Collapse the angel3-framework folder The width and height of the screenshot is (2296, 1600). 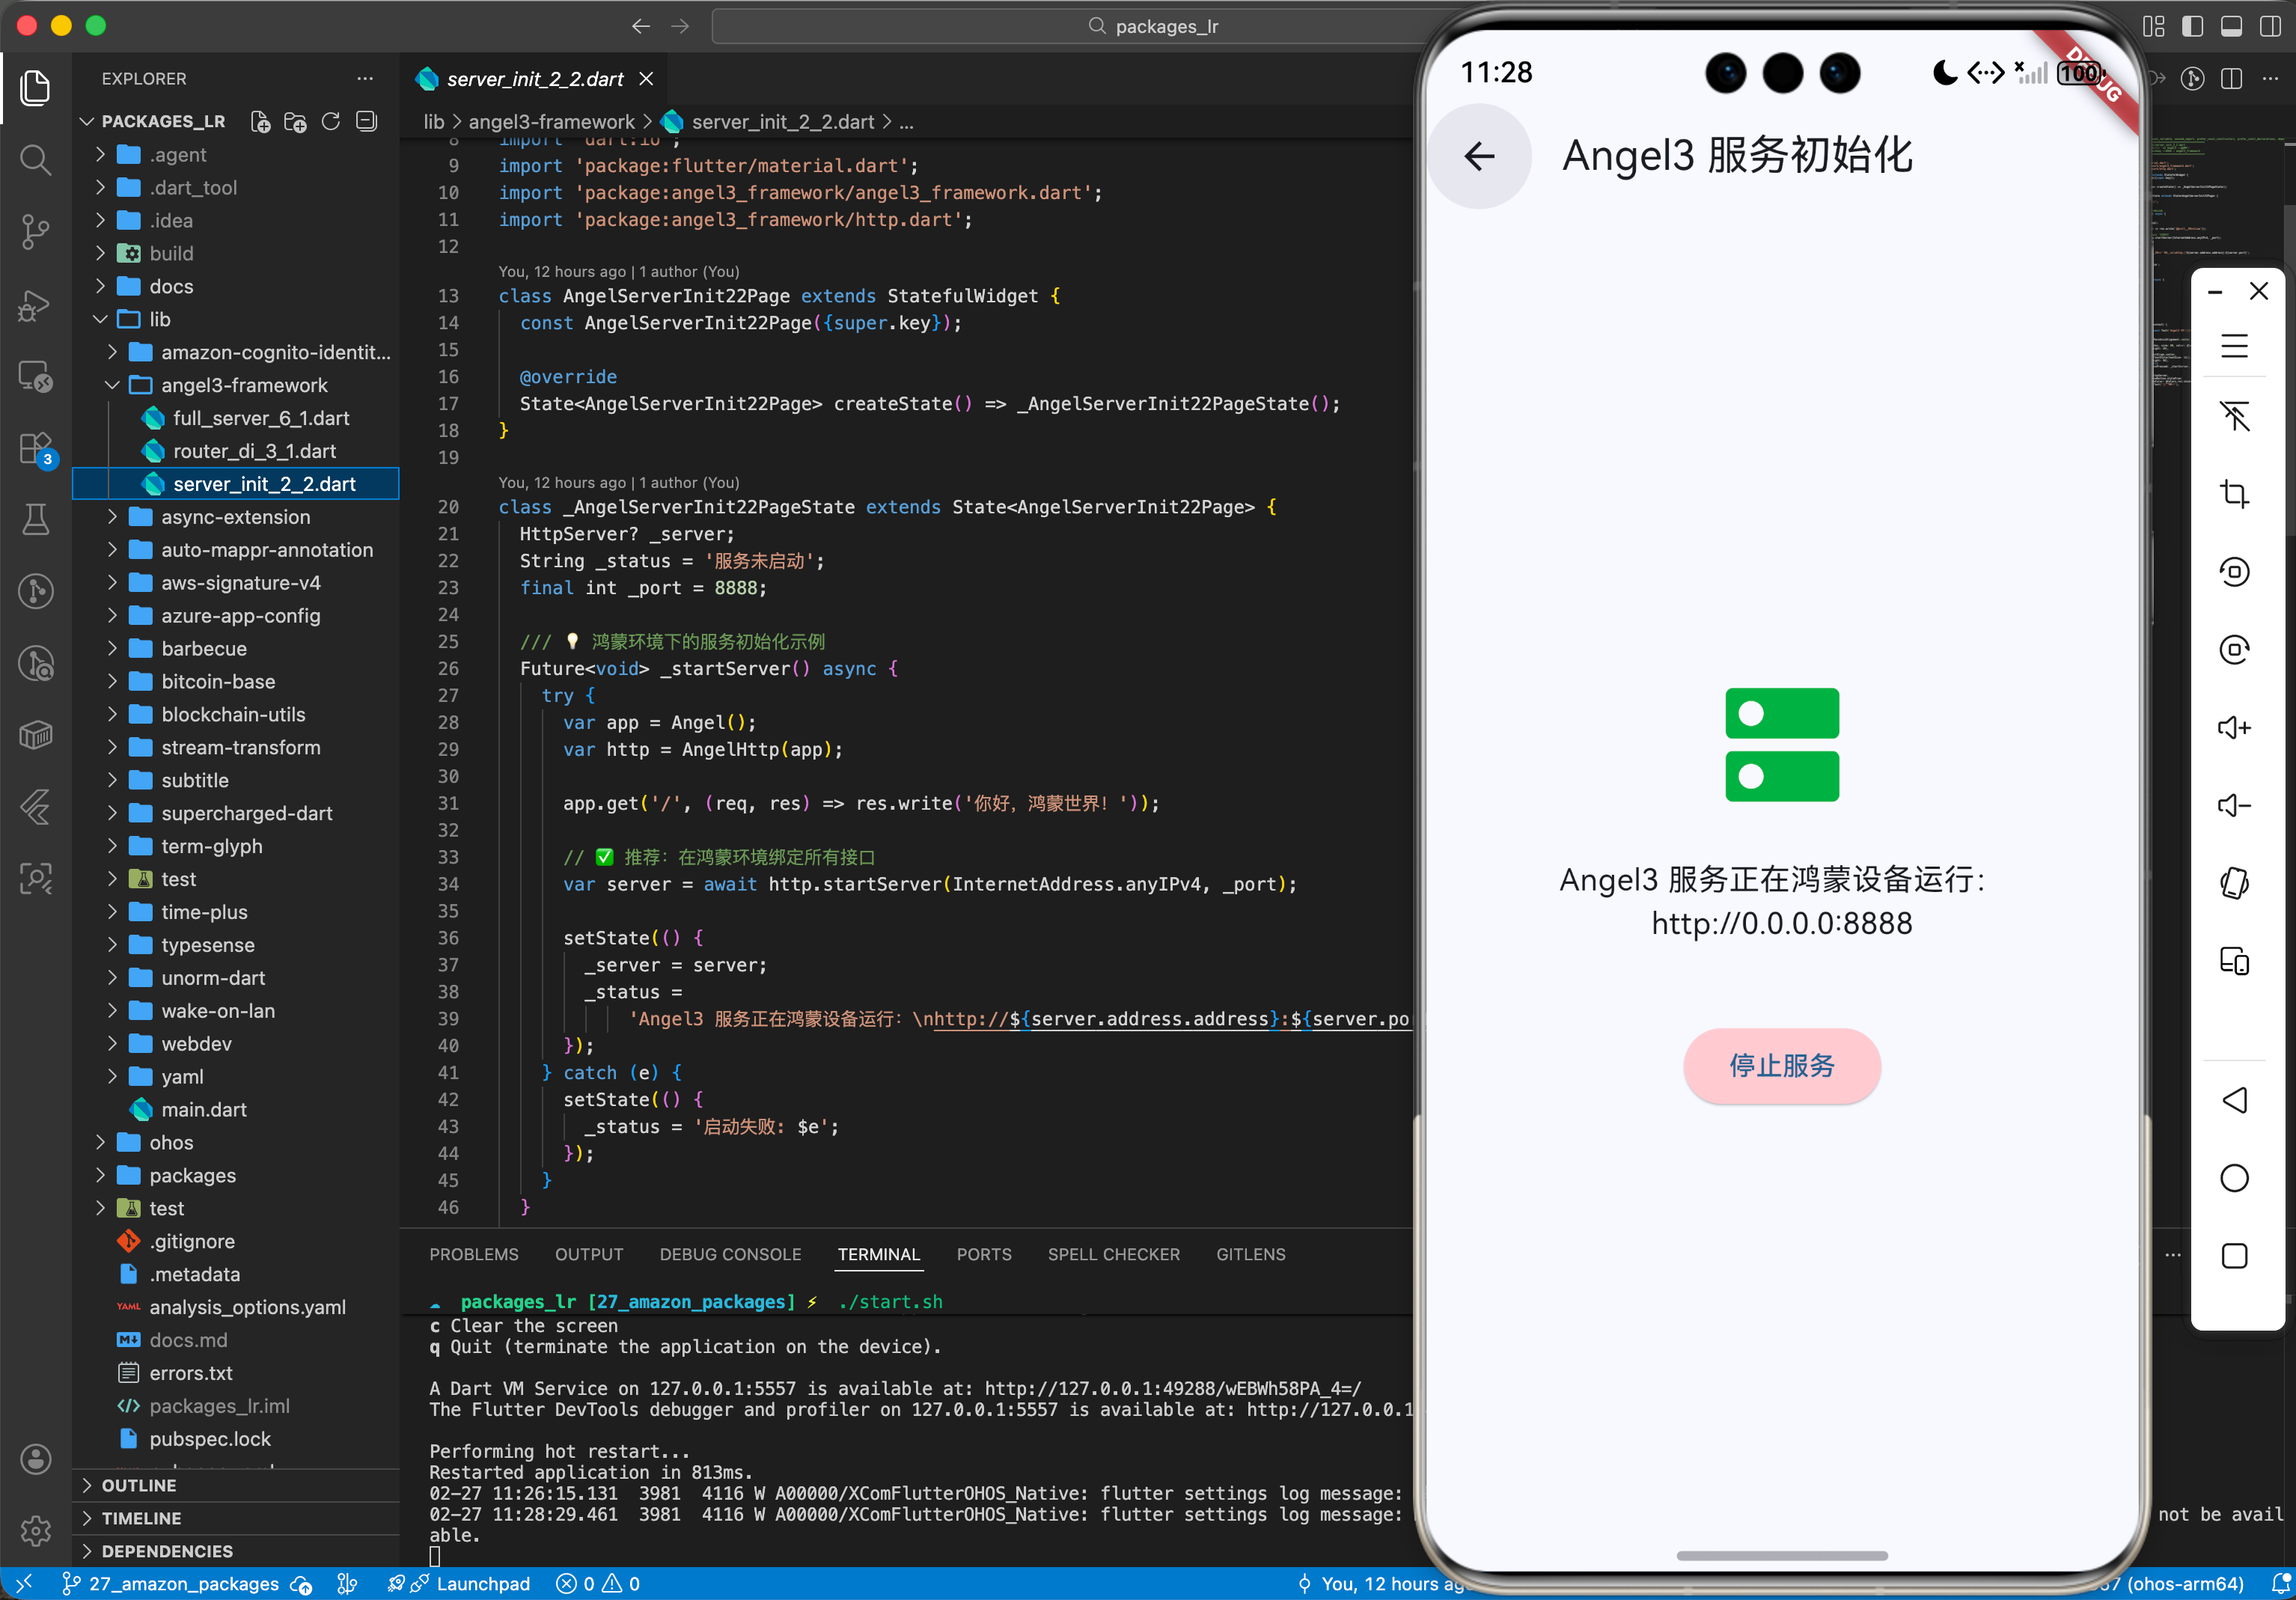244,385
